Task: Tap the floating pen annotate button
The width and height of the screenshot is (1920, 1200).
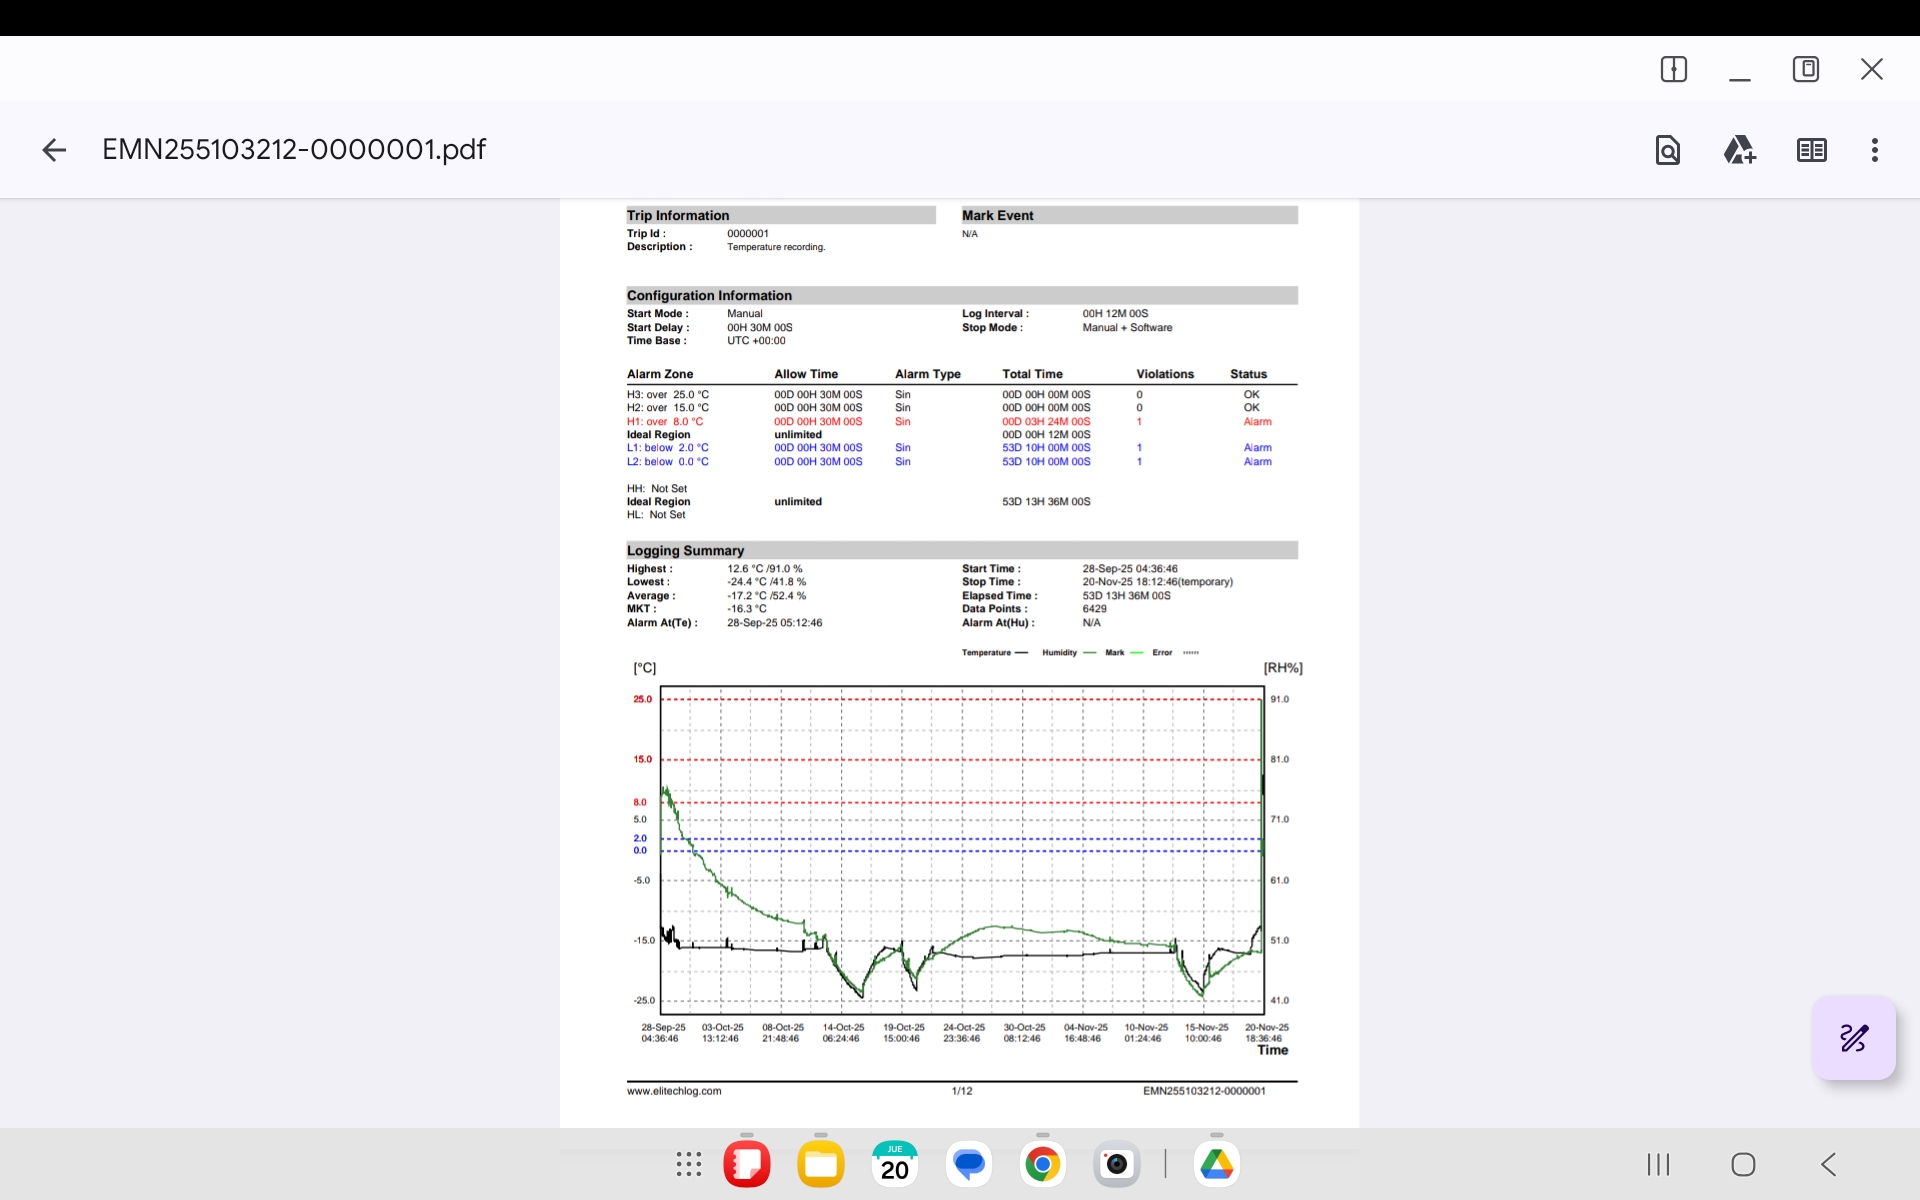Action: pyautogui.click(x=1853, y=1038)
